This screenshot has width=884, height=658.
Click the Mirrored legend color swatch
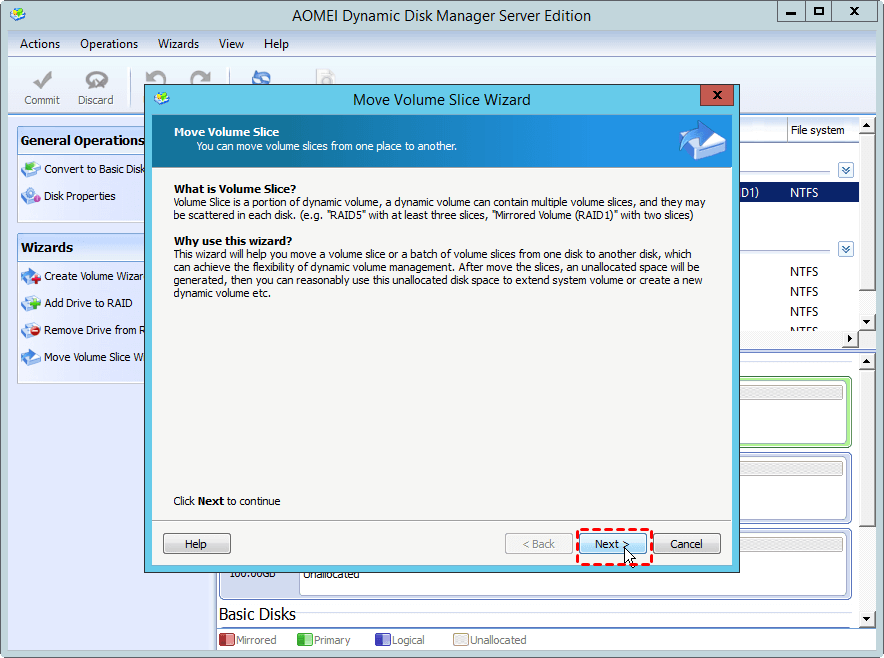click(x=227, y=640)
